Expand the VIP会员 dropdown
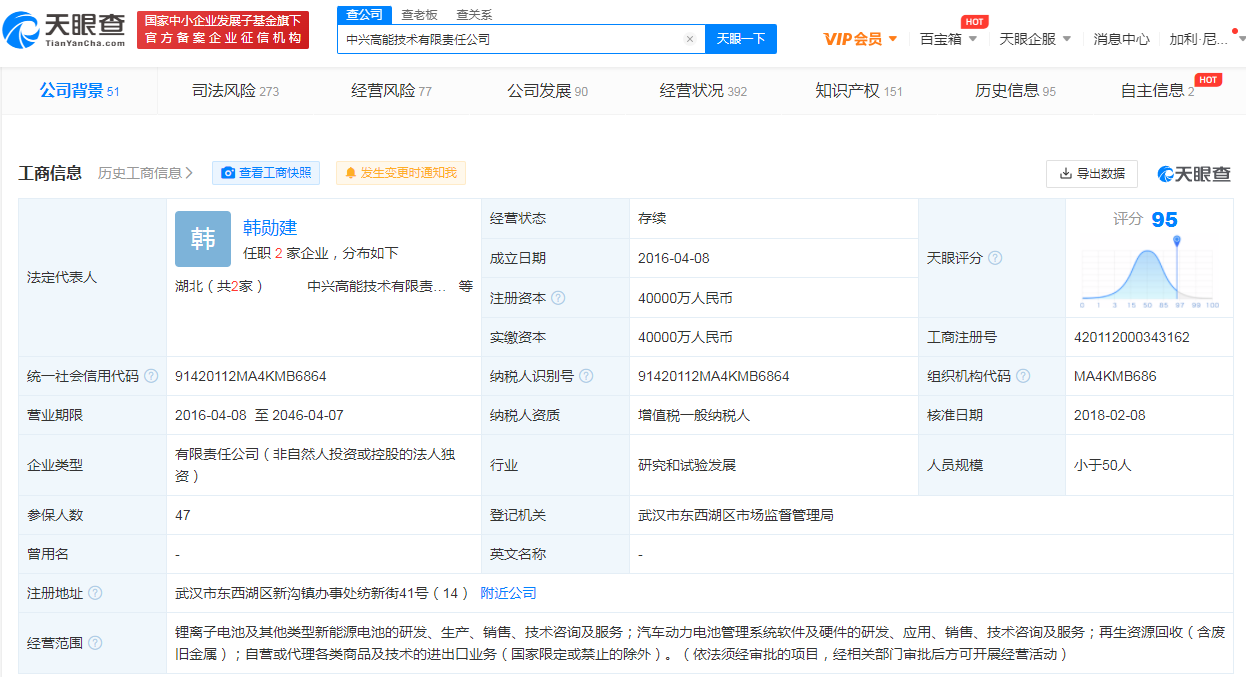 pyautogui.click(x=861, y=39)
